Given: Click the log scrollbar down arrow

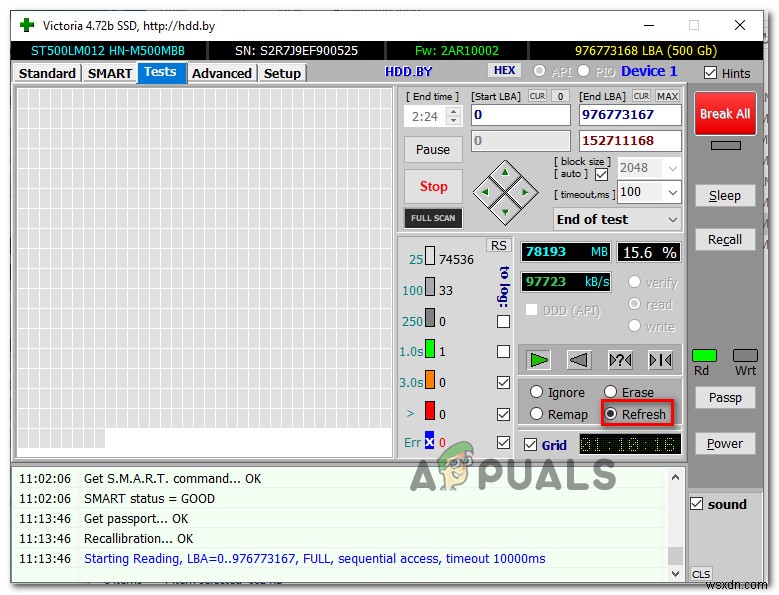Looking at the screenshot, I should coord(675,573).
